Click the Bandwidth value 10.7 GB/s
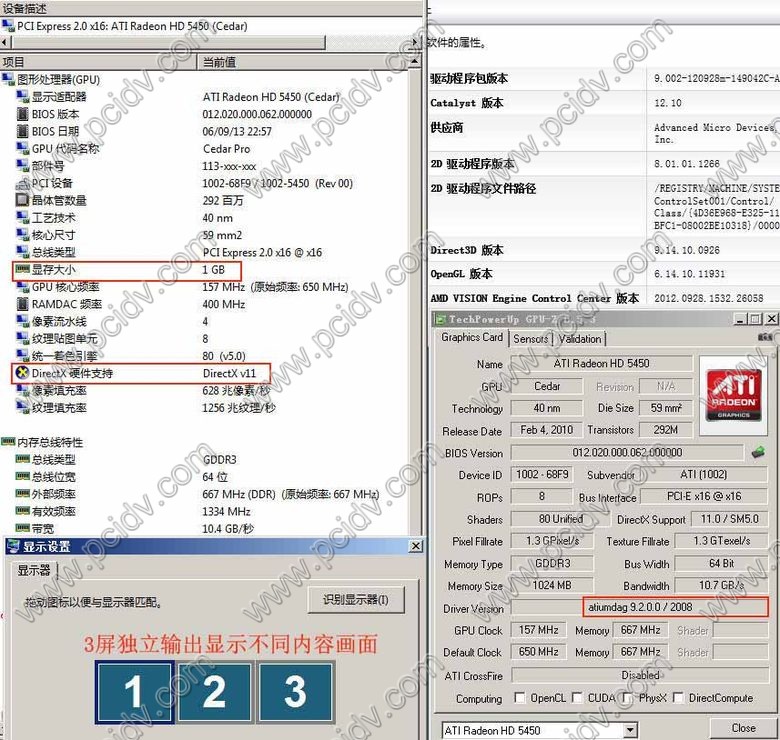The image size is (780, 740). click(721, 585)
